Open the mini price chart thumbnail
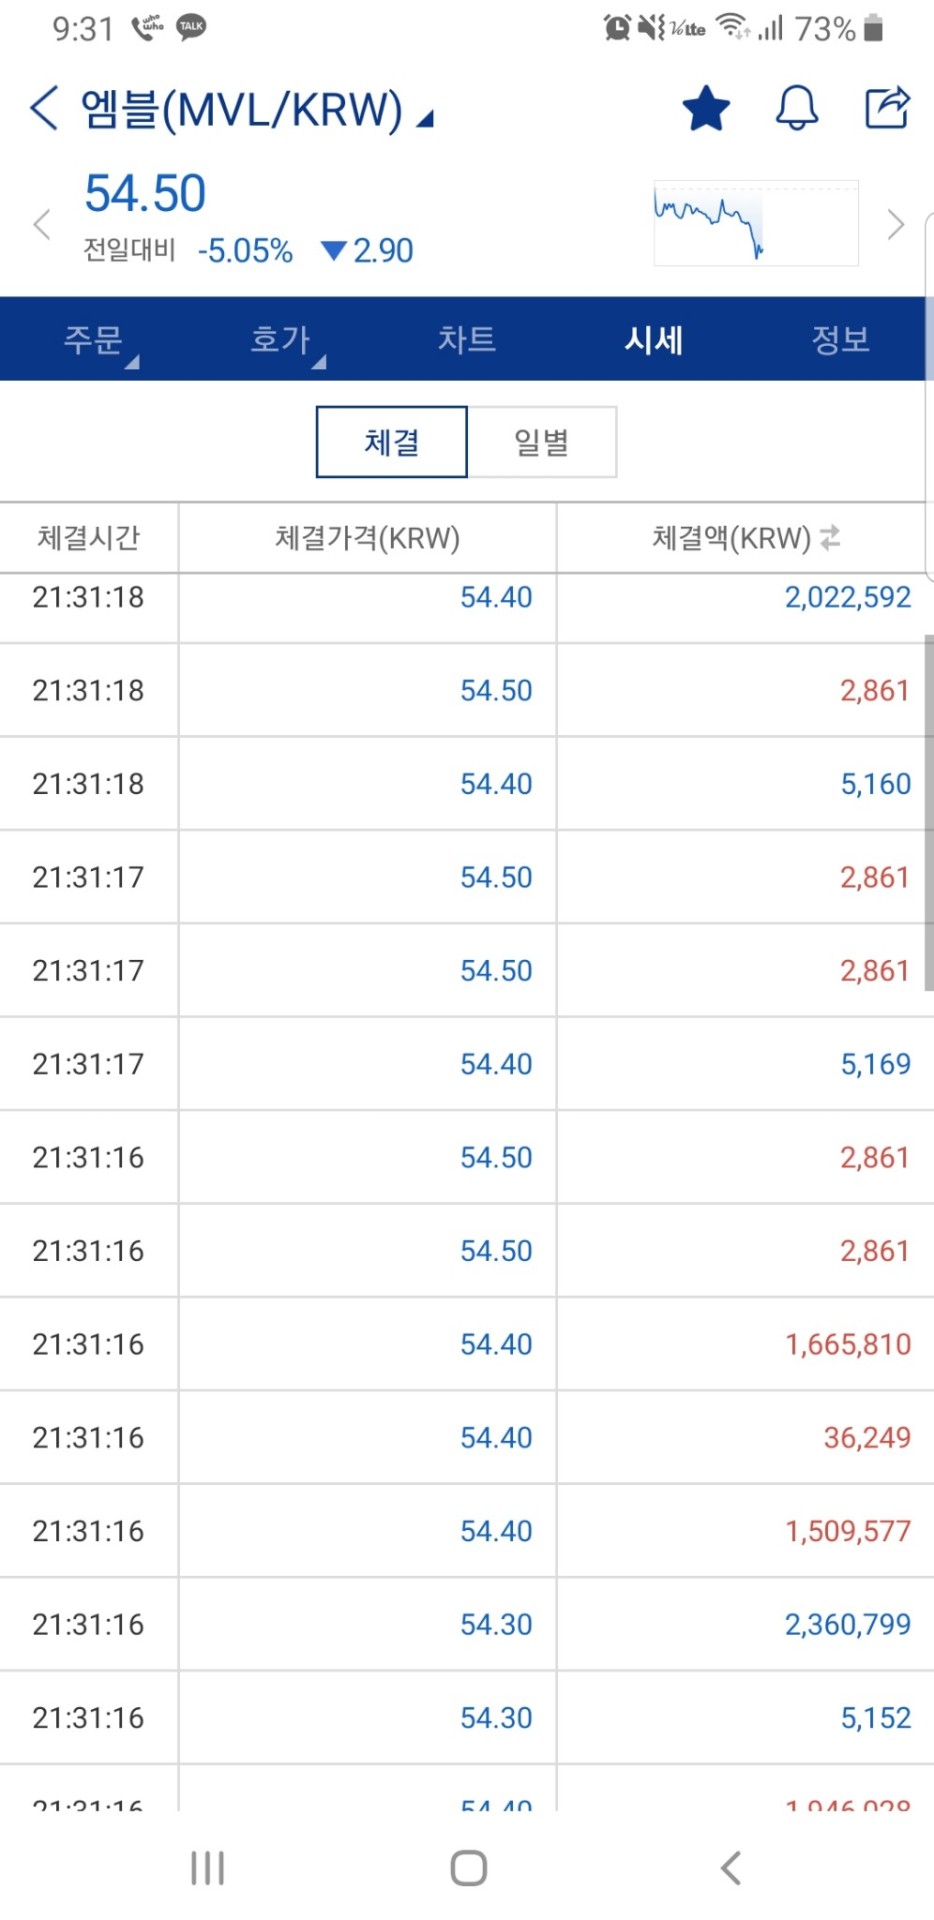Screen dimensions: 934x1920 click(x=756, y=223)
